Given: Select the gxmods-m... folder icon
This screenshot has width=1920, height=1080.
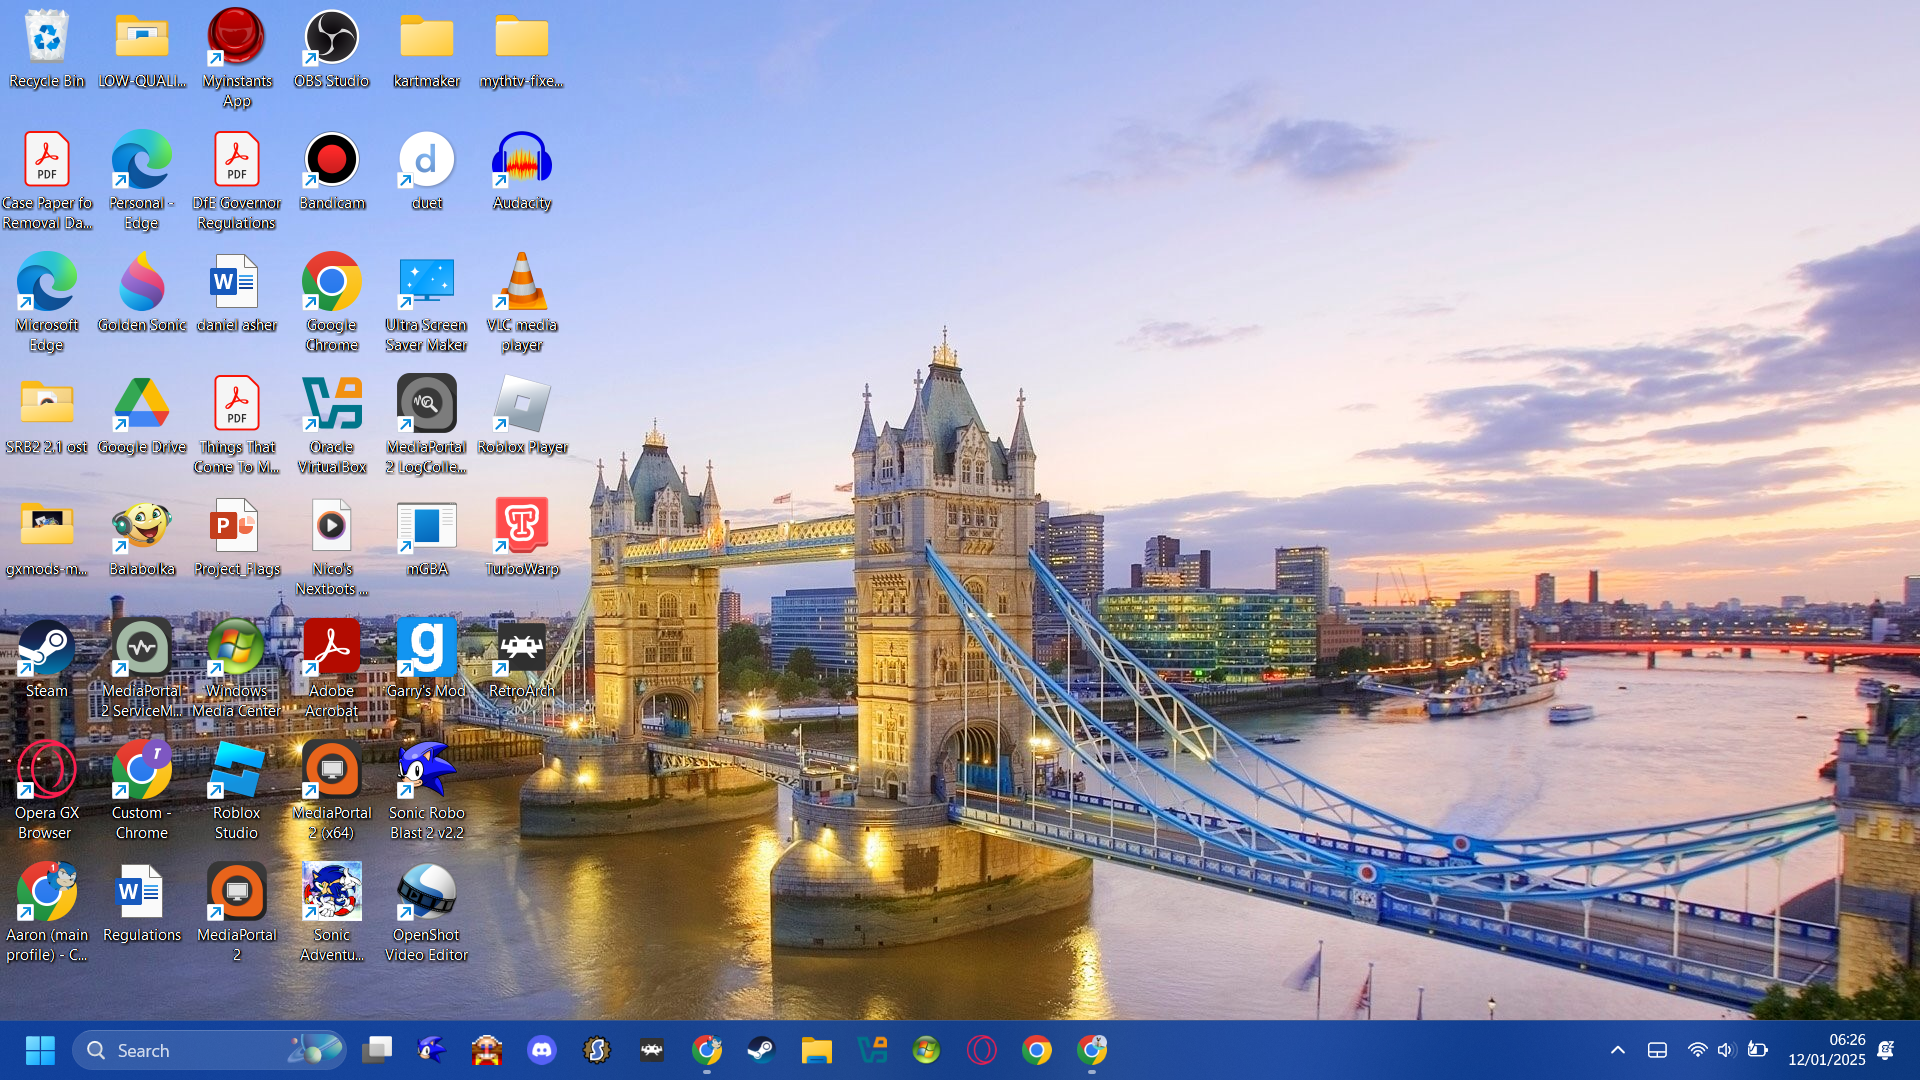Looking at the screenshot, I should click(x=46, y=526).
